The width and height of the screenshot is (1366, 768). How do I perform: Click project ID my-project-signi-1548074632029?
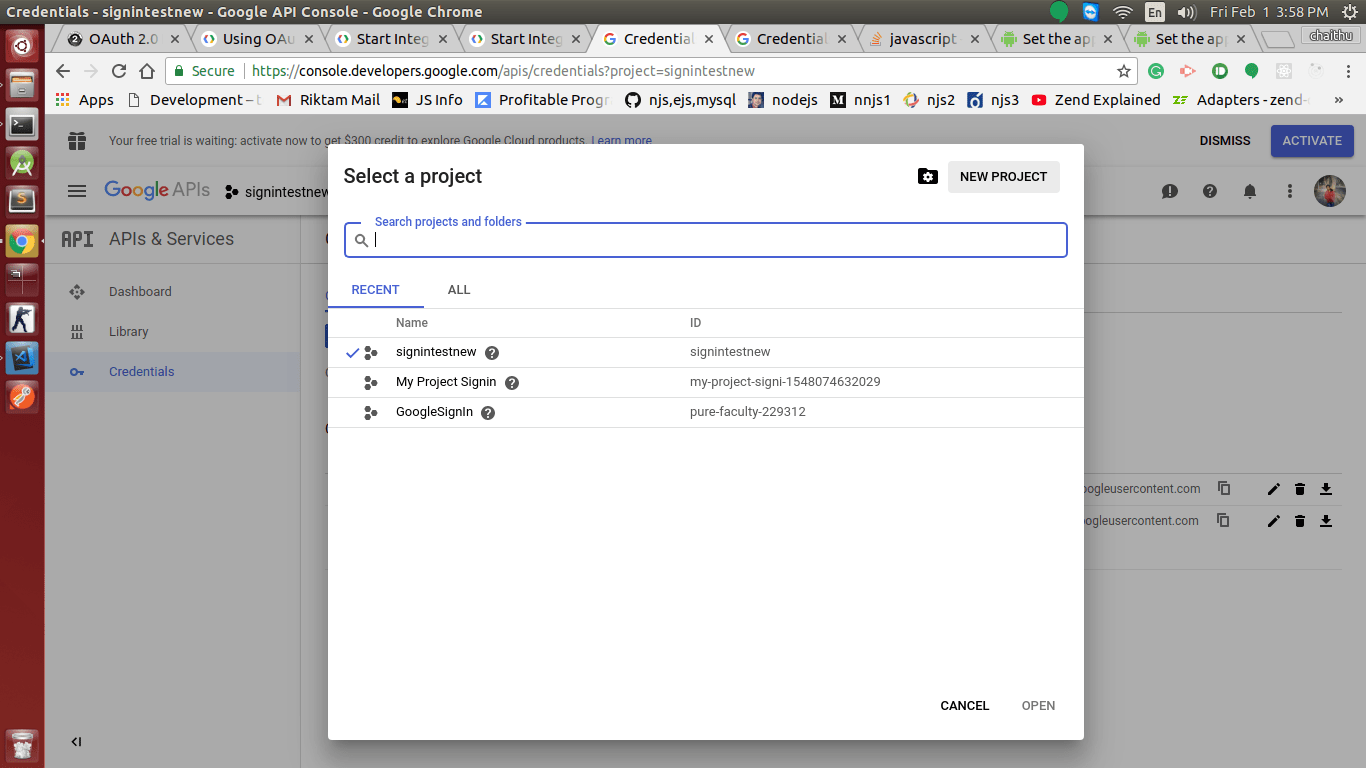pos(785,382)
